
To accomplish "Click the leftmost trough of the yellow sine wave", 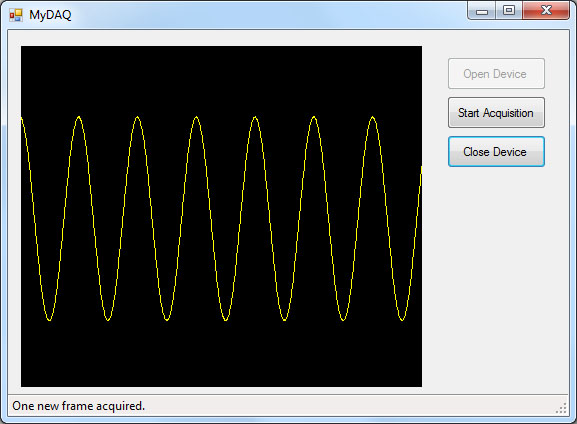I will point(49,319).
